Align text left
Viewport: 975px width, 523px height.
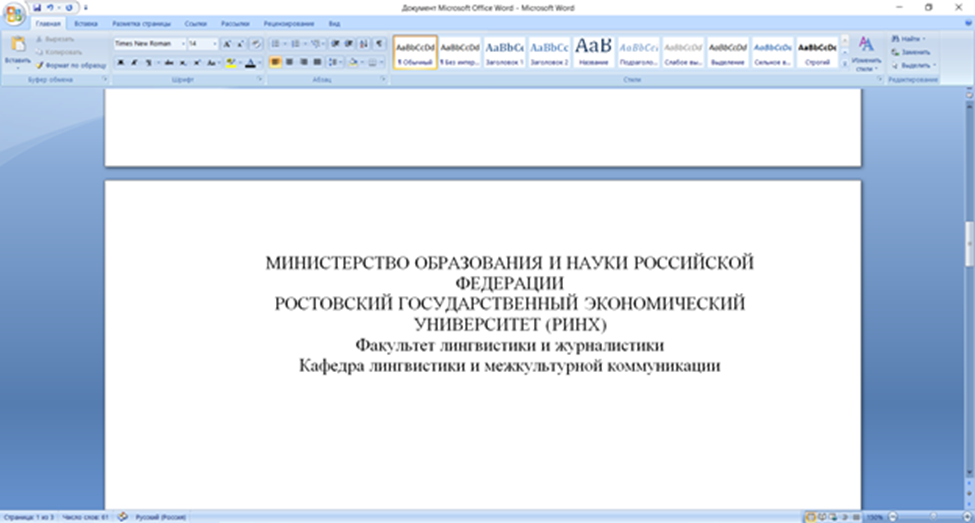[x=275, y=63]
